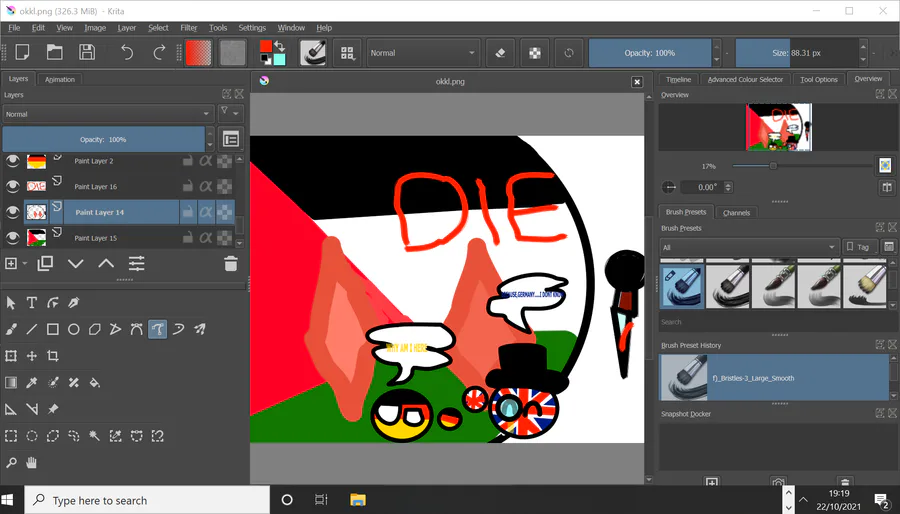Select the Colour Picker eyedropper tool
This screenshot has height=514, width=900.
32,382
